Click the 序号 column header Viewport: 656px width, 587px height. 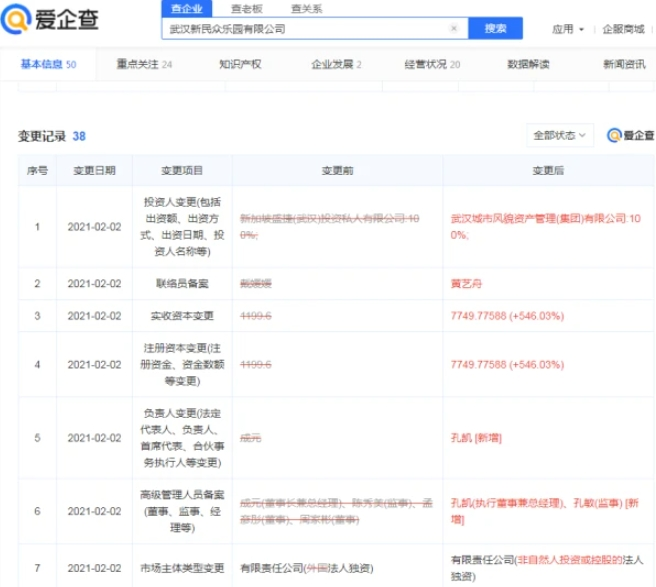point(37,170)
